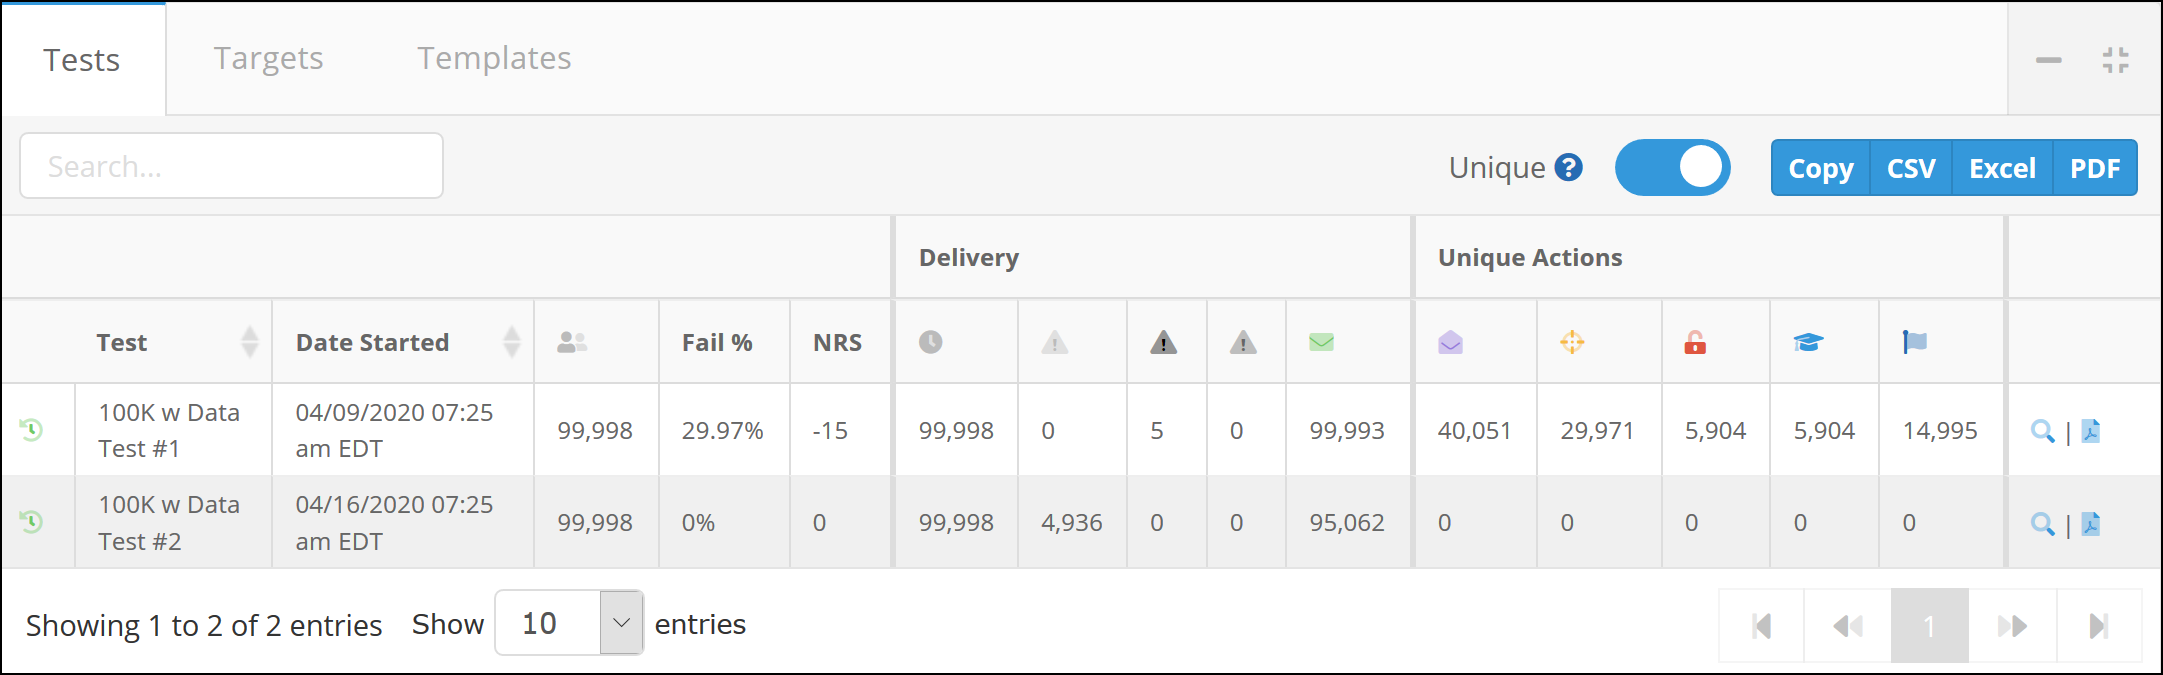Click the 40,051 opens value
The width and height of the screenshot is (2163, 675).
(1474, 431)
